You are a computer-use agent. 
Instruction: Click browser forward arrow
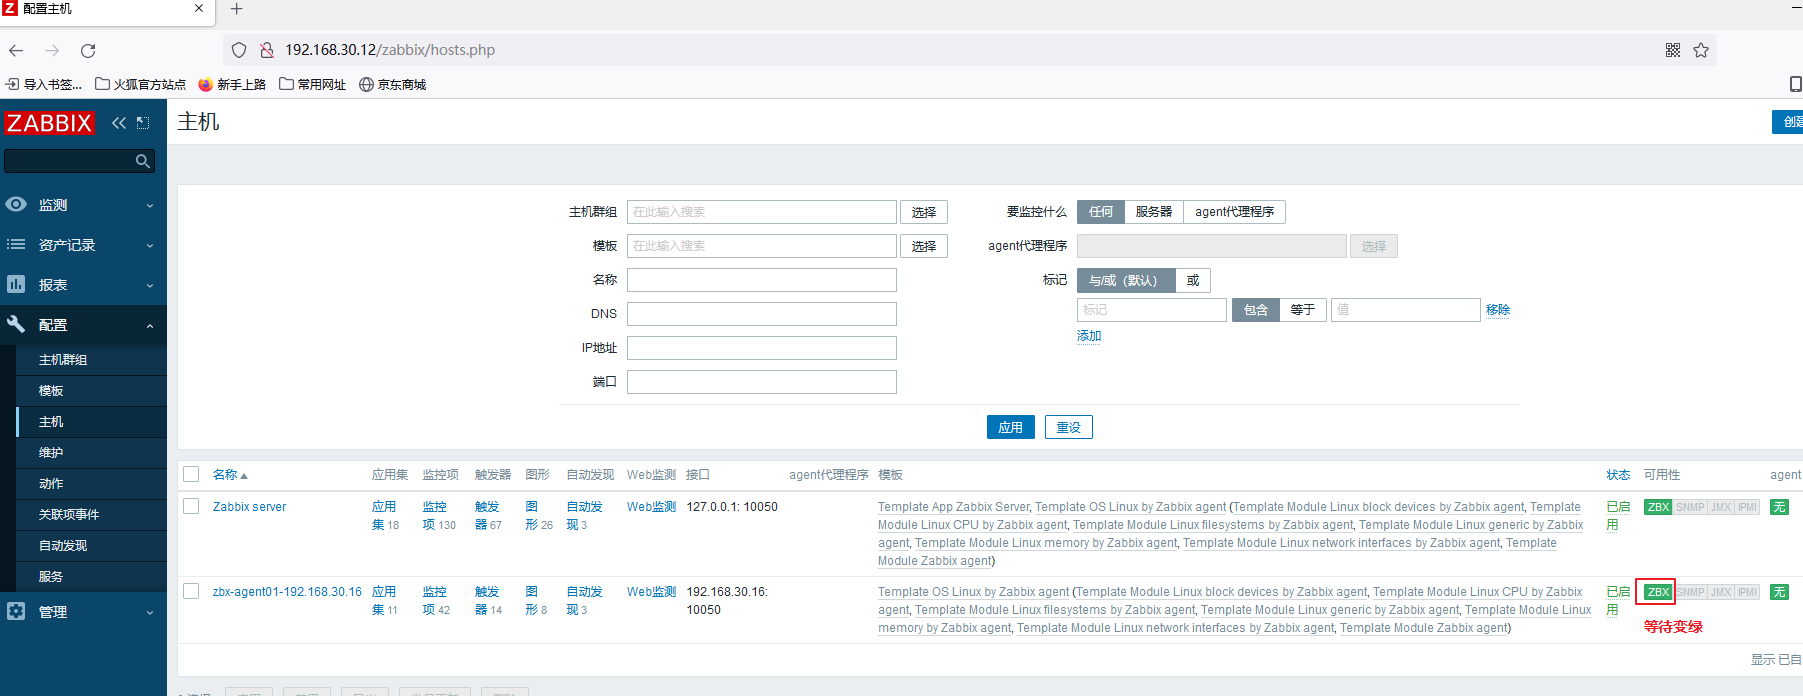[x=52, y=50]
